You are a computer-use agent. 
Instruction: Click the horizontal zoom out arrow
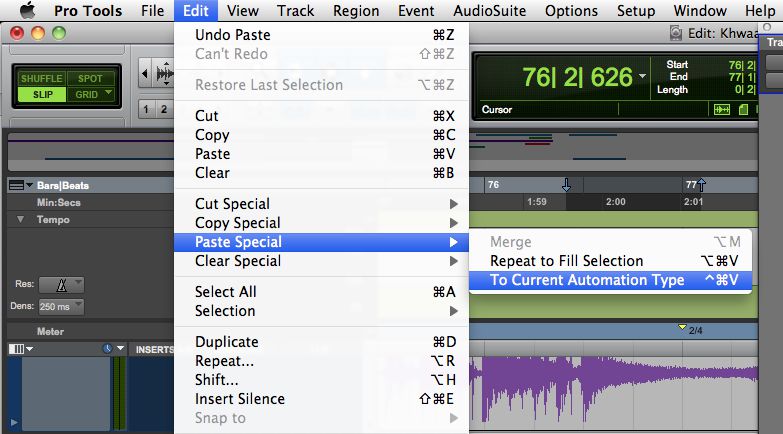(144, 74)
